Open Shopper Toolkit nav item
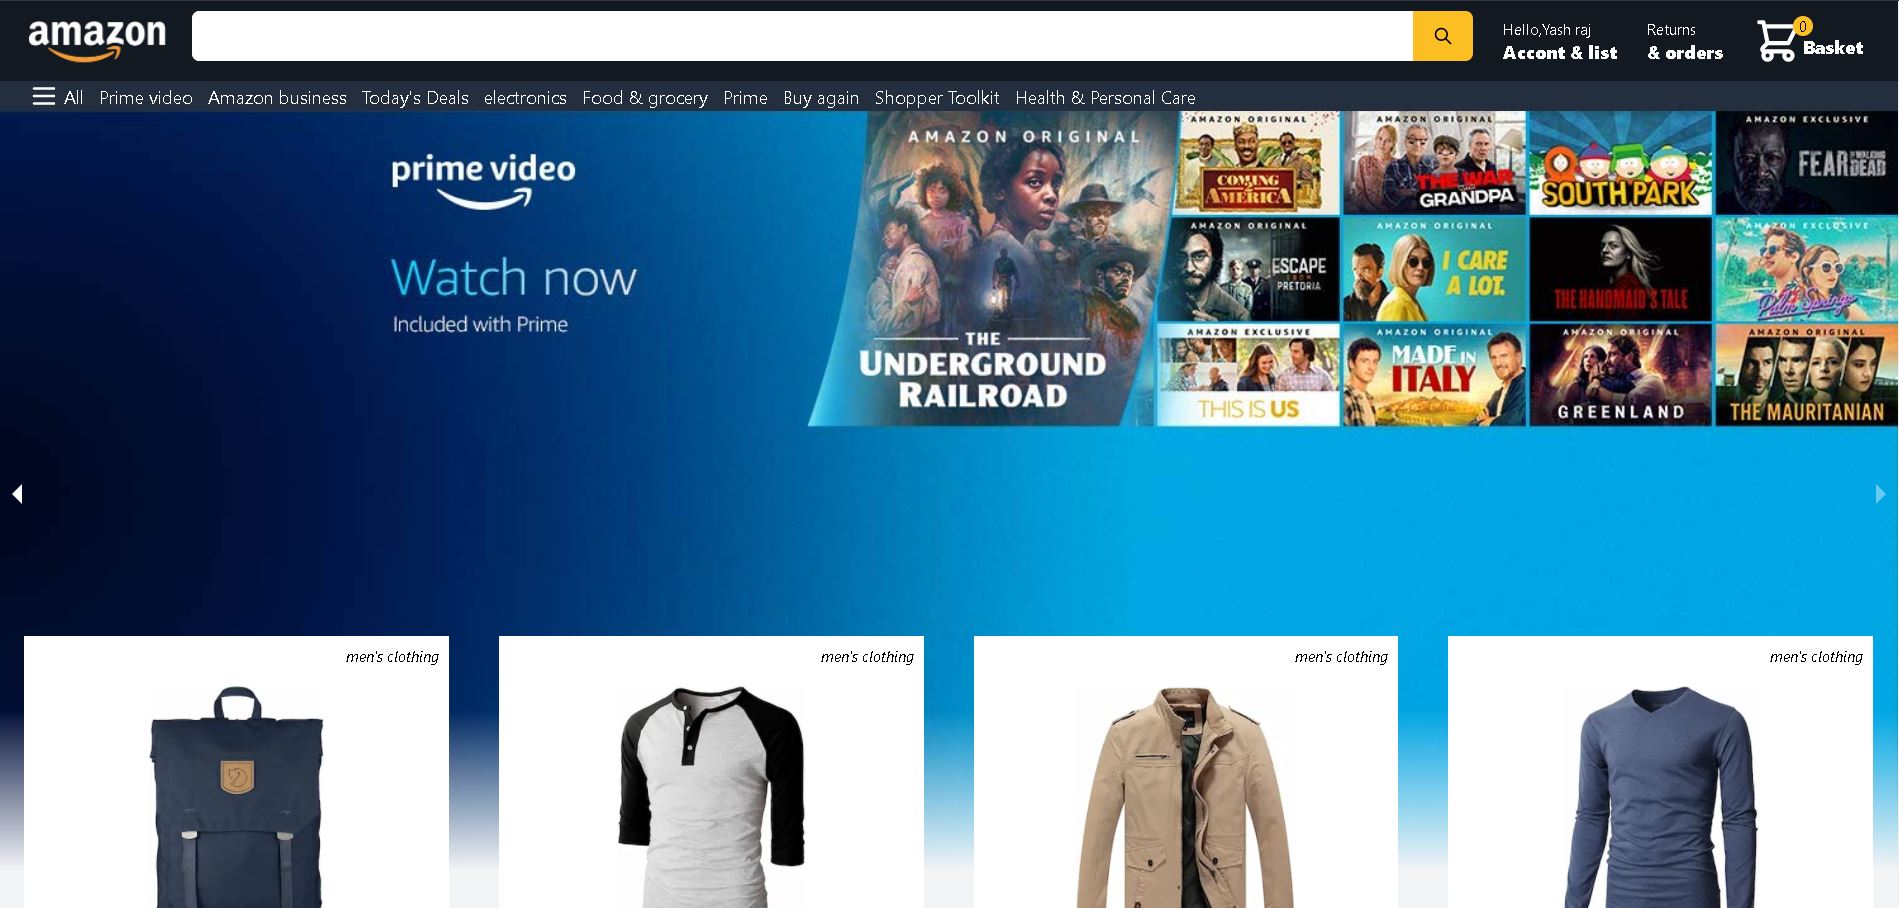 pos(937,97)
